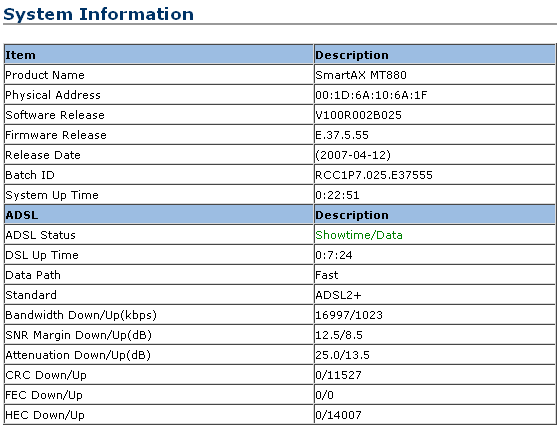Click the Batch ID value RCC1P7.025.E37555
This screenshot has width=560, height=429.
(374, 175)
